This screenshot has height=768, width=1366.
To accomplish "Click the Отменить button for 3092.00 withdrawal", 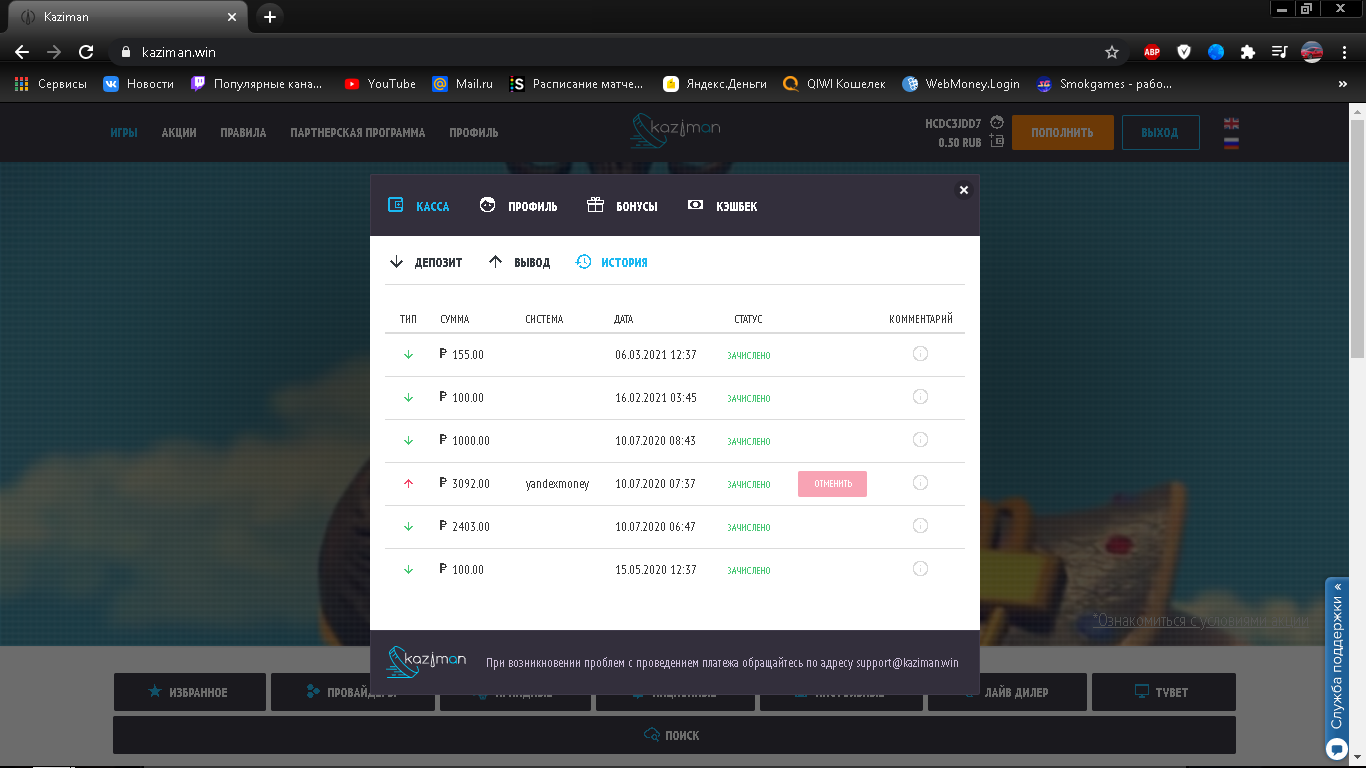I will click(x=832, y=484).
